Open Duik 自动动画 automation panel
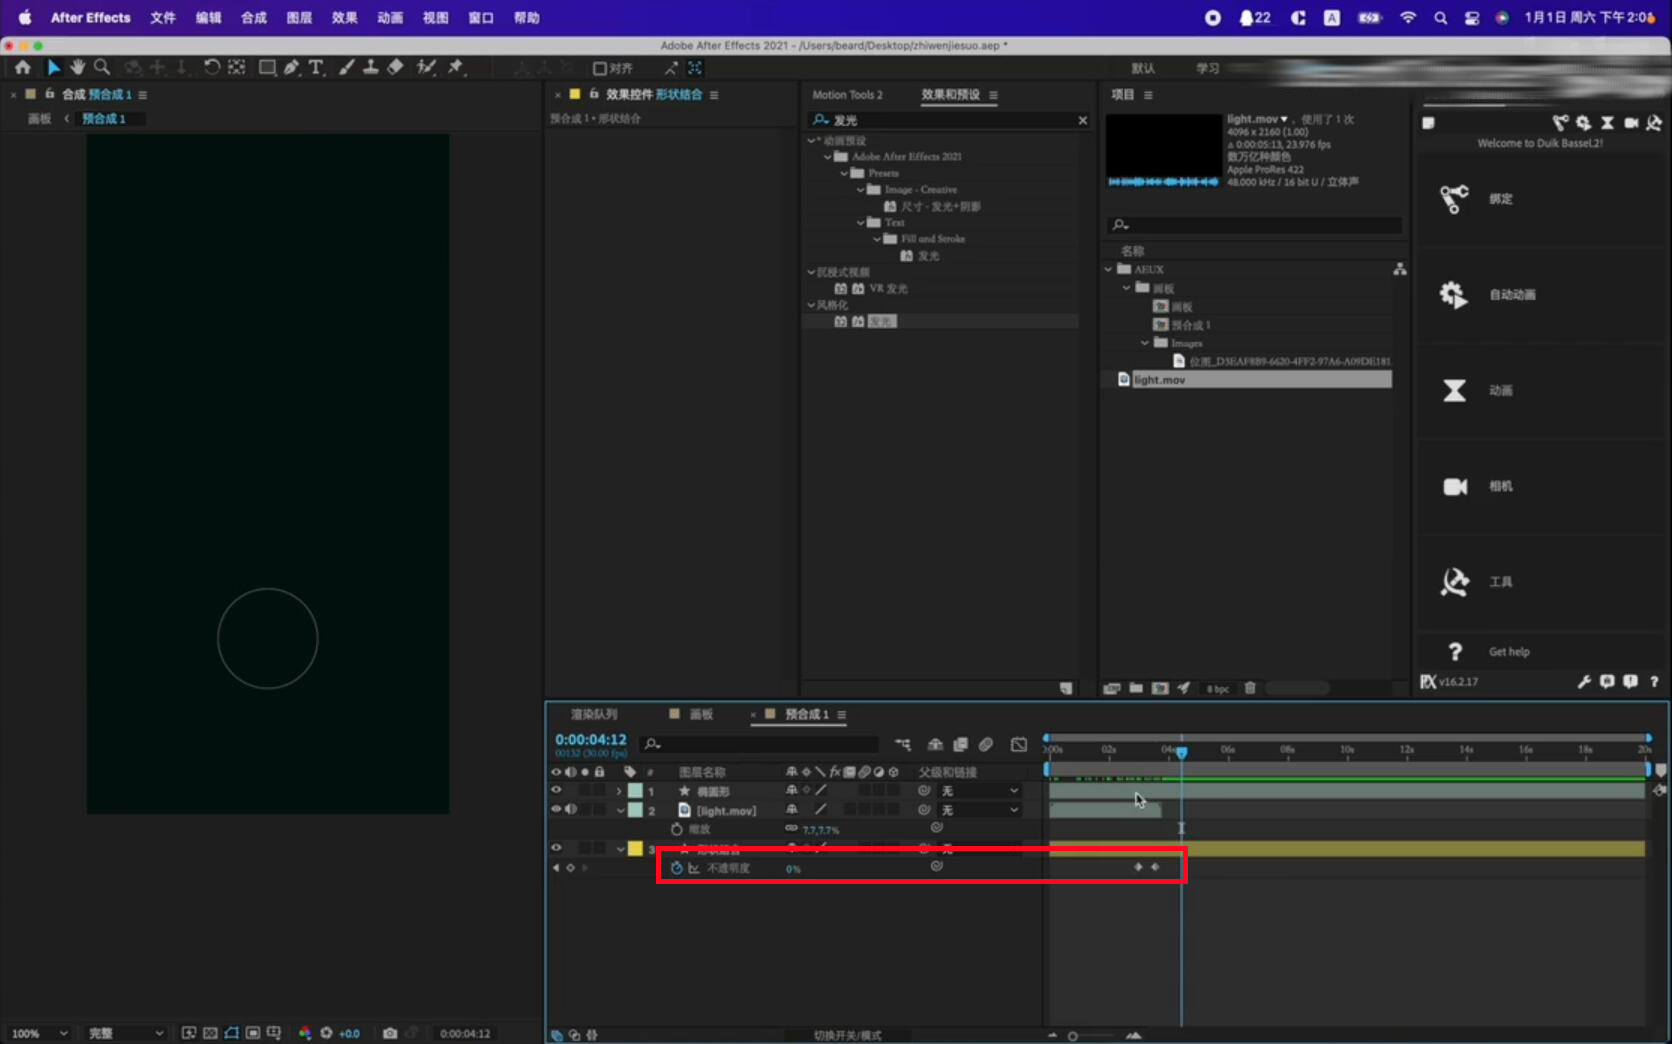Image resolution: width=1672 pixels, height=1044 pixels. pos(1540,295)
